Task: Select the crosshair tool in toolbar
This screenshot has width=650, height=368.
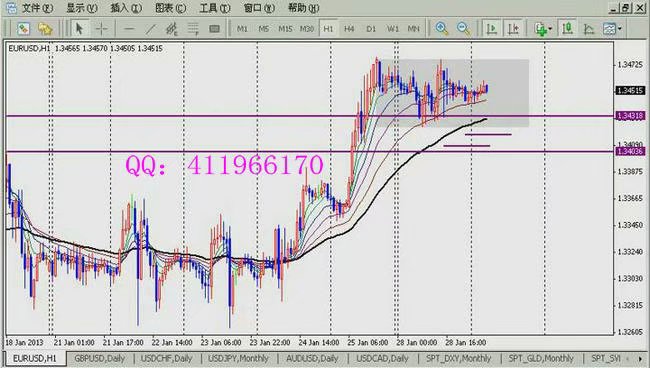Action: [x=101, y=29]
